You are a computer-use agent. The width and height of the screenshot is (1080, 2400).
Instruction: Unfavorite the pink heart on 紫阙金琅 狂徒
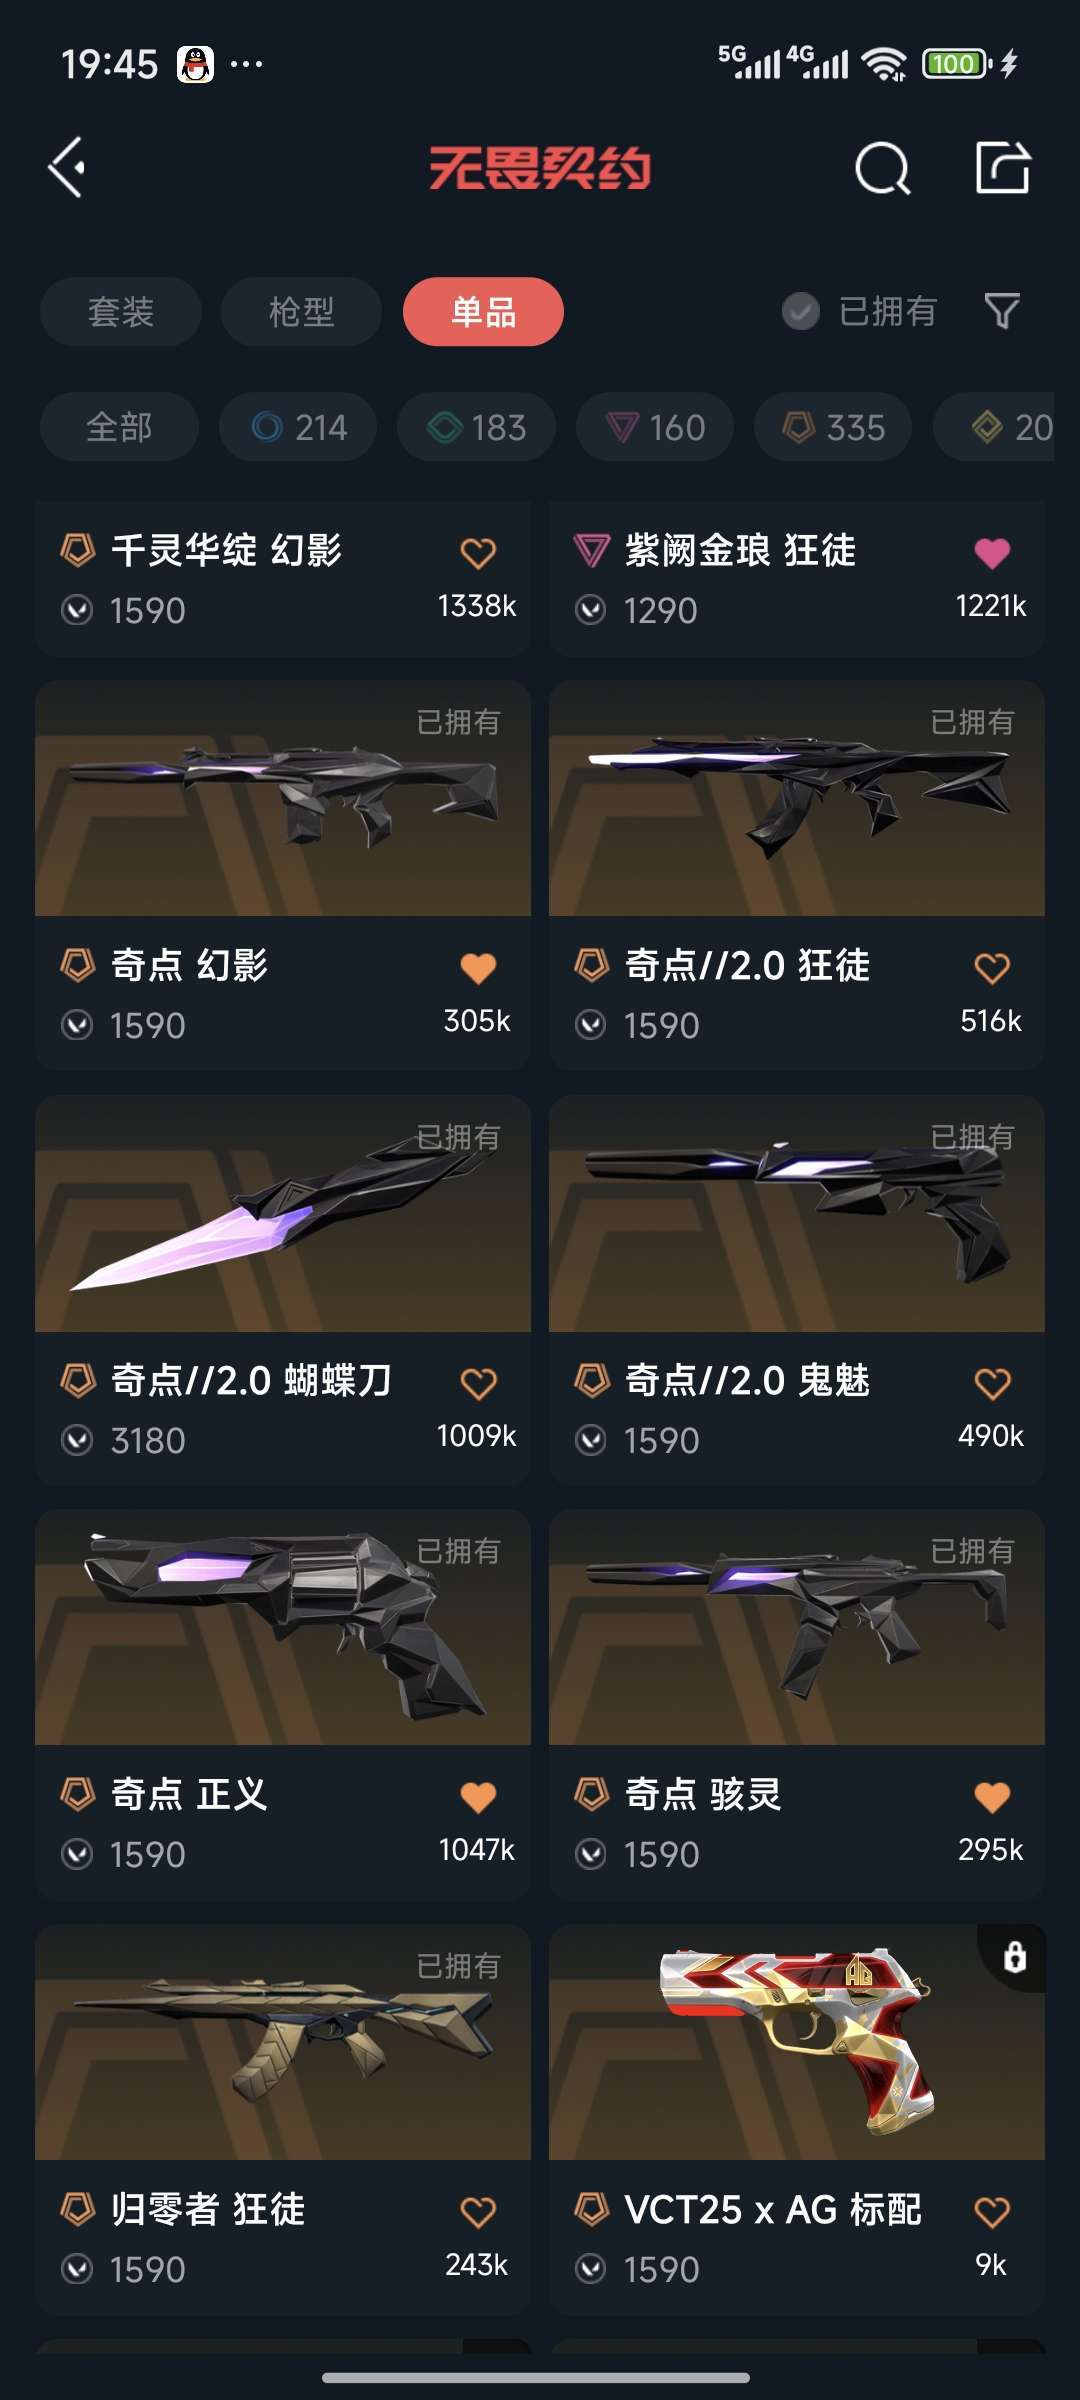pos(992,553)
